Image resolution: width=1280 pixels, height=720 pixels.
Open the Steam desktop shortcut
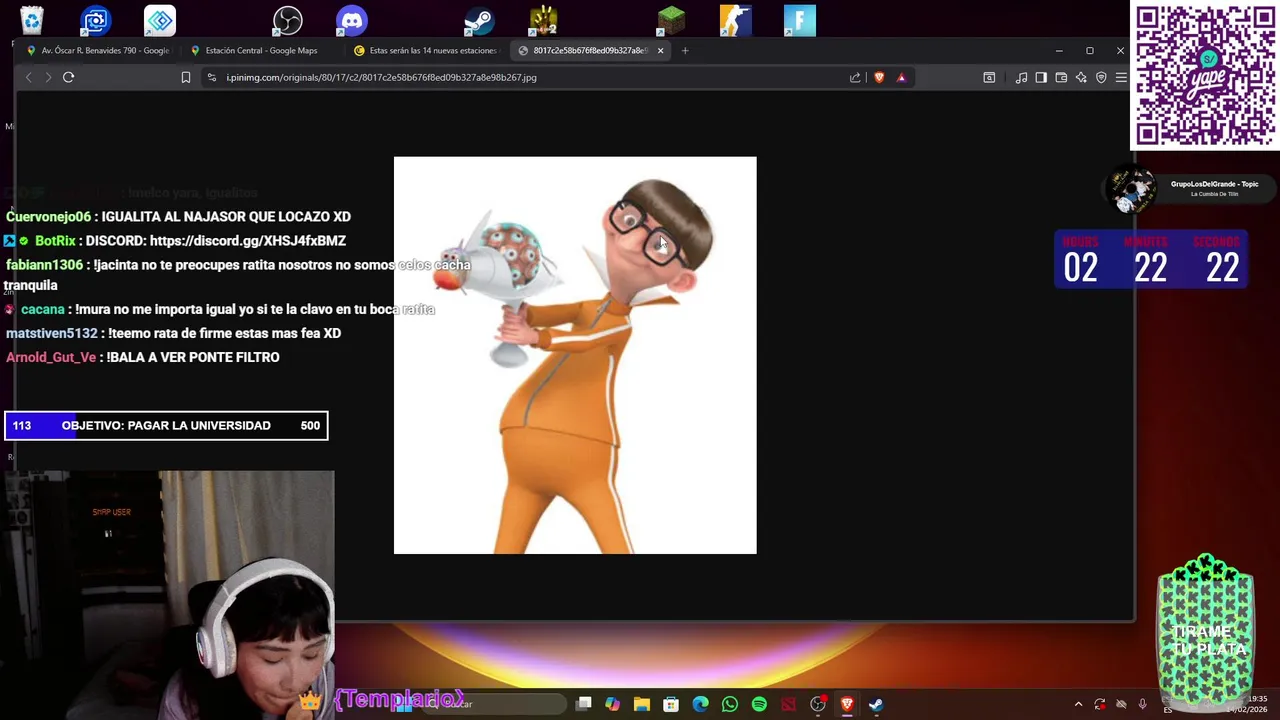click(479, 20)
